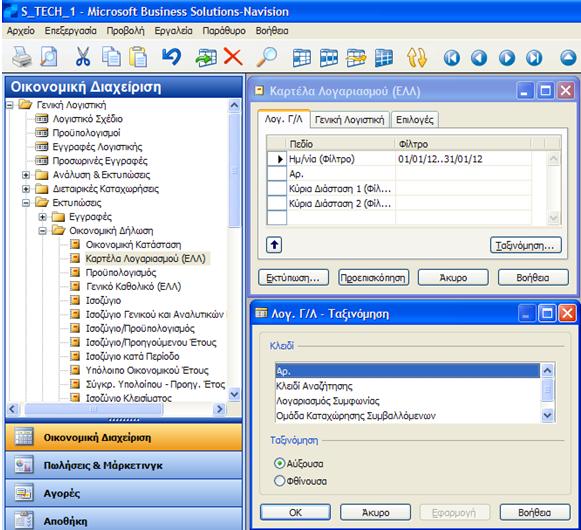Open the Βοήθεια menu
The image size is (581, 530).
point(272,31)
